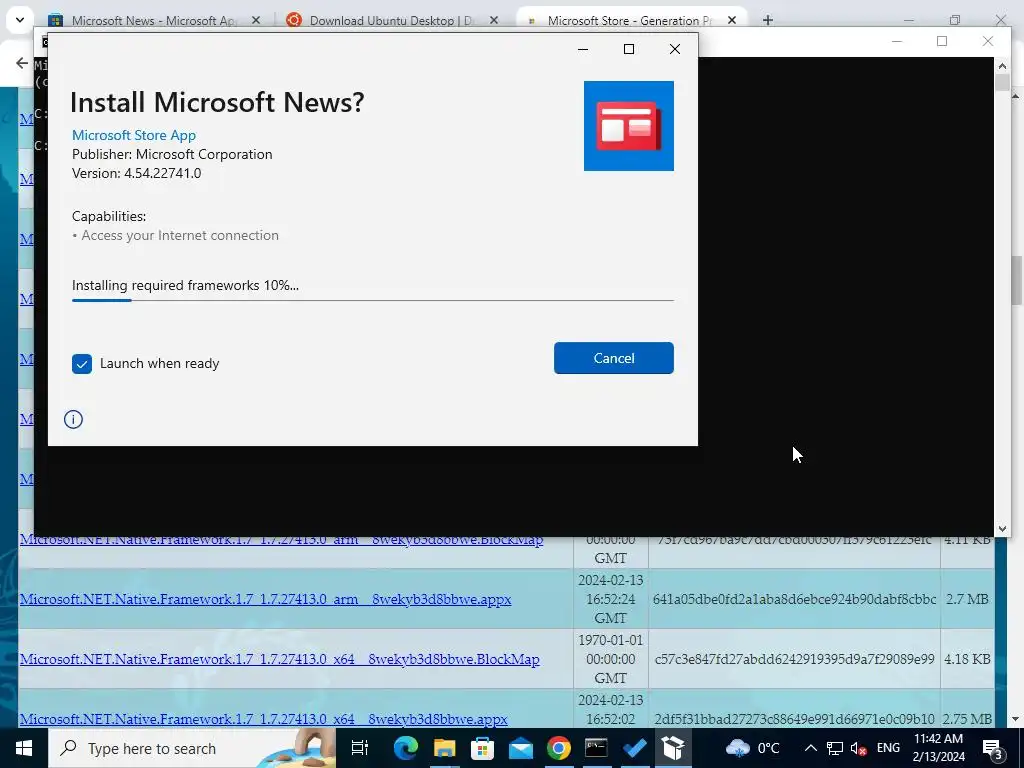Click the Microsoft News app icon

(x=628, y=126)
